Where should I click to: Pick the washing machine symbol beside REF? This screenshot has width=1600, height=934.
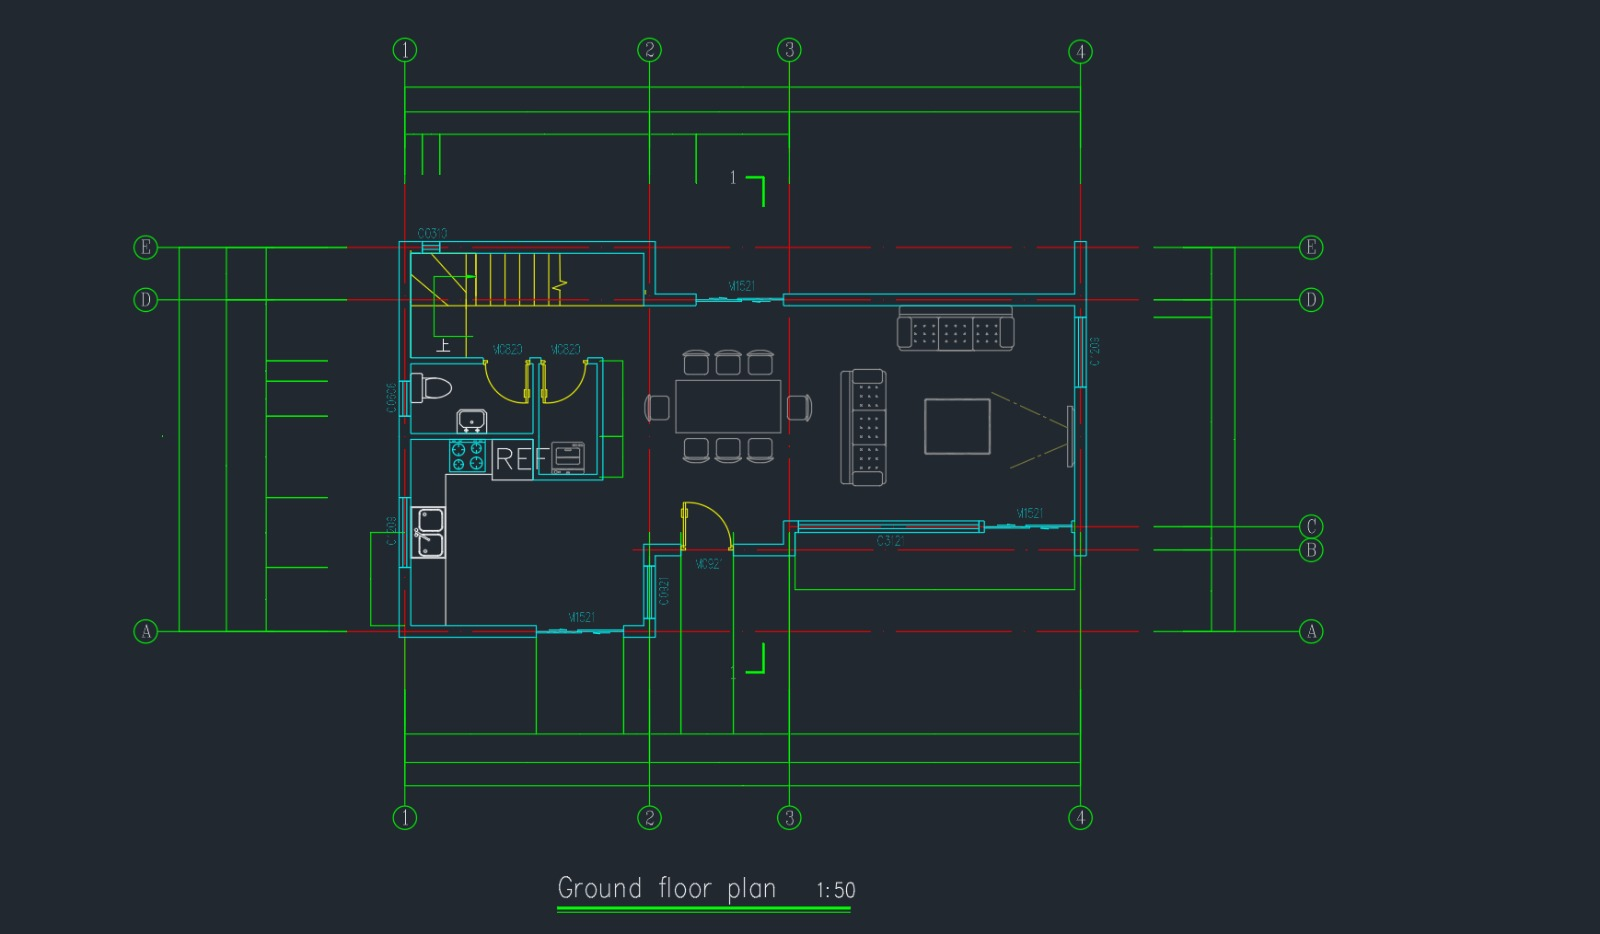tap(568, 456)
